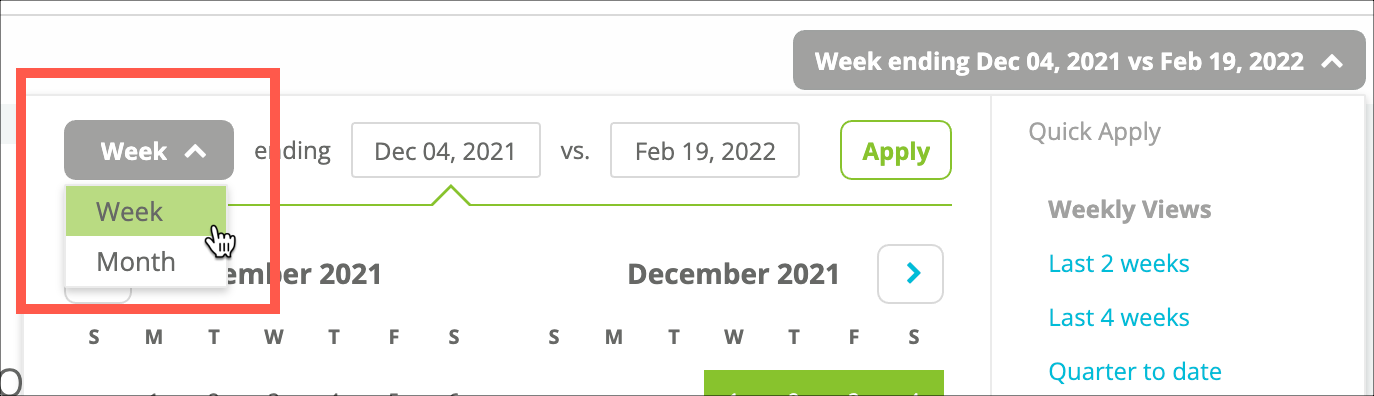Image resolution: width=1374 pixels, height=396 pixels.
Task: Click the Quick Apply panel title
Action: click(1095, 132)
